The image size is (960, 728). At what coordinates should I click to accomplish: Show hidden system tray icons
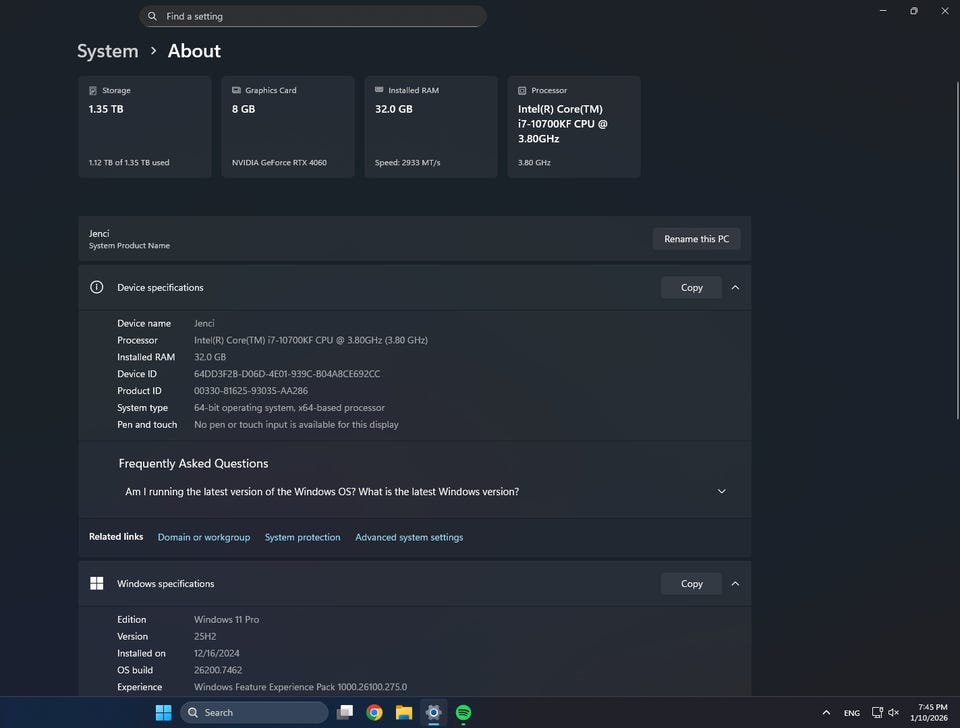click(x=826, y=712)
